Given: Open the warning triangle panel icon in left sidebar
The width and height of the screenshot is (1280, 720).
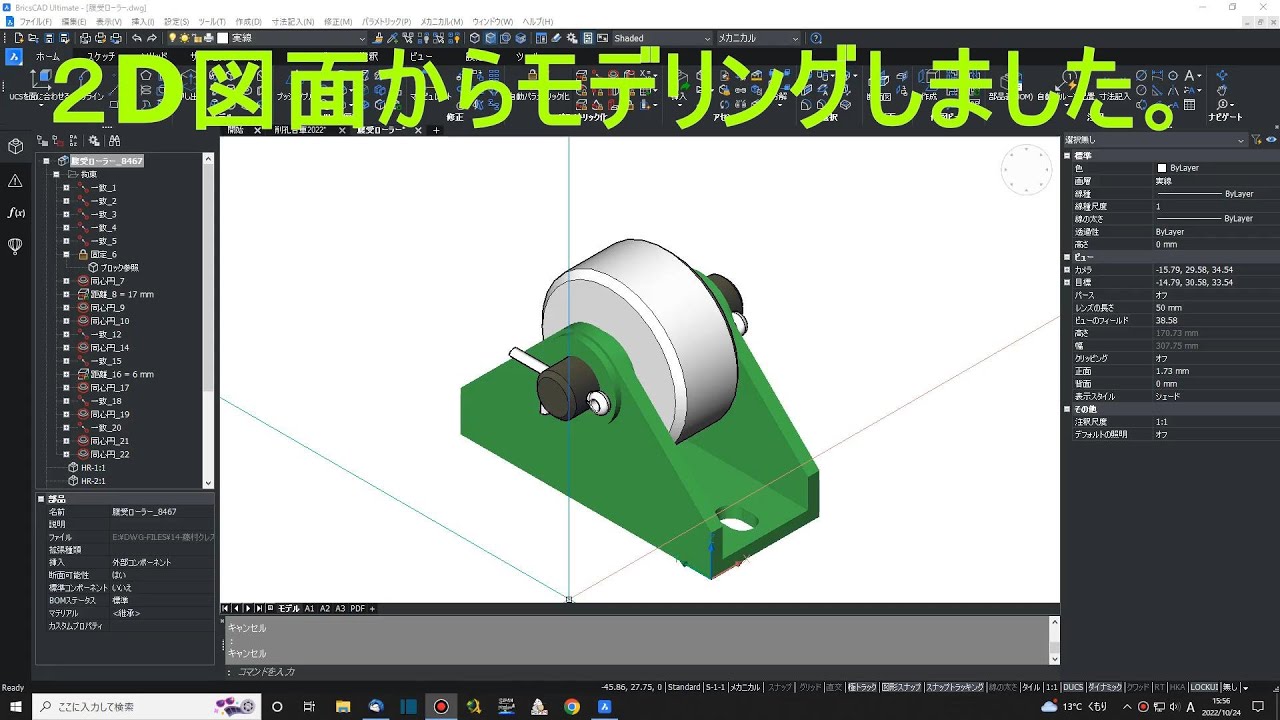Looking at the screenshot, I should (x=15, y=180).
